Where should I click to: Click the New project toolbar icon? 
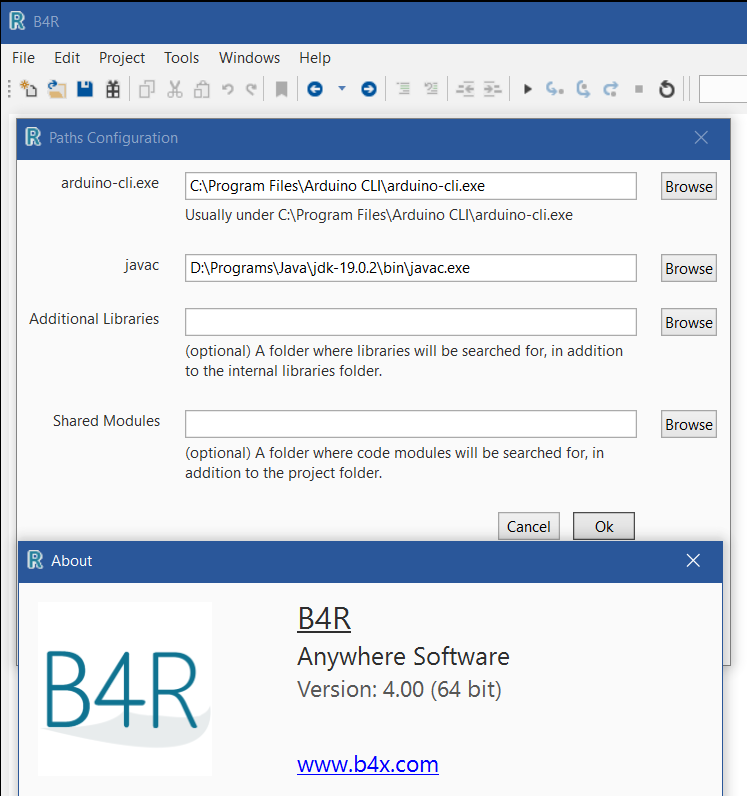tap(28, 89)
